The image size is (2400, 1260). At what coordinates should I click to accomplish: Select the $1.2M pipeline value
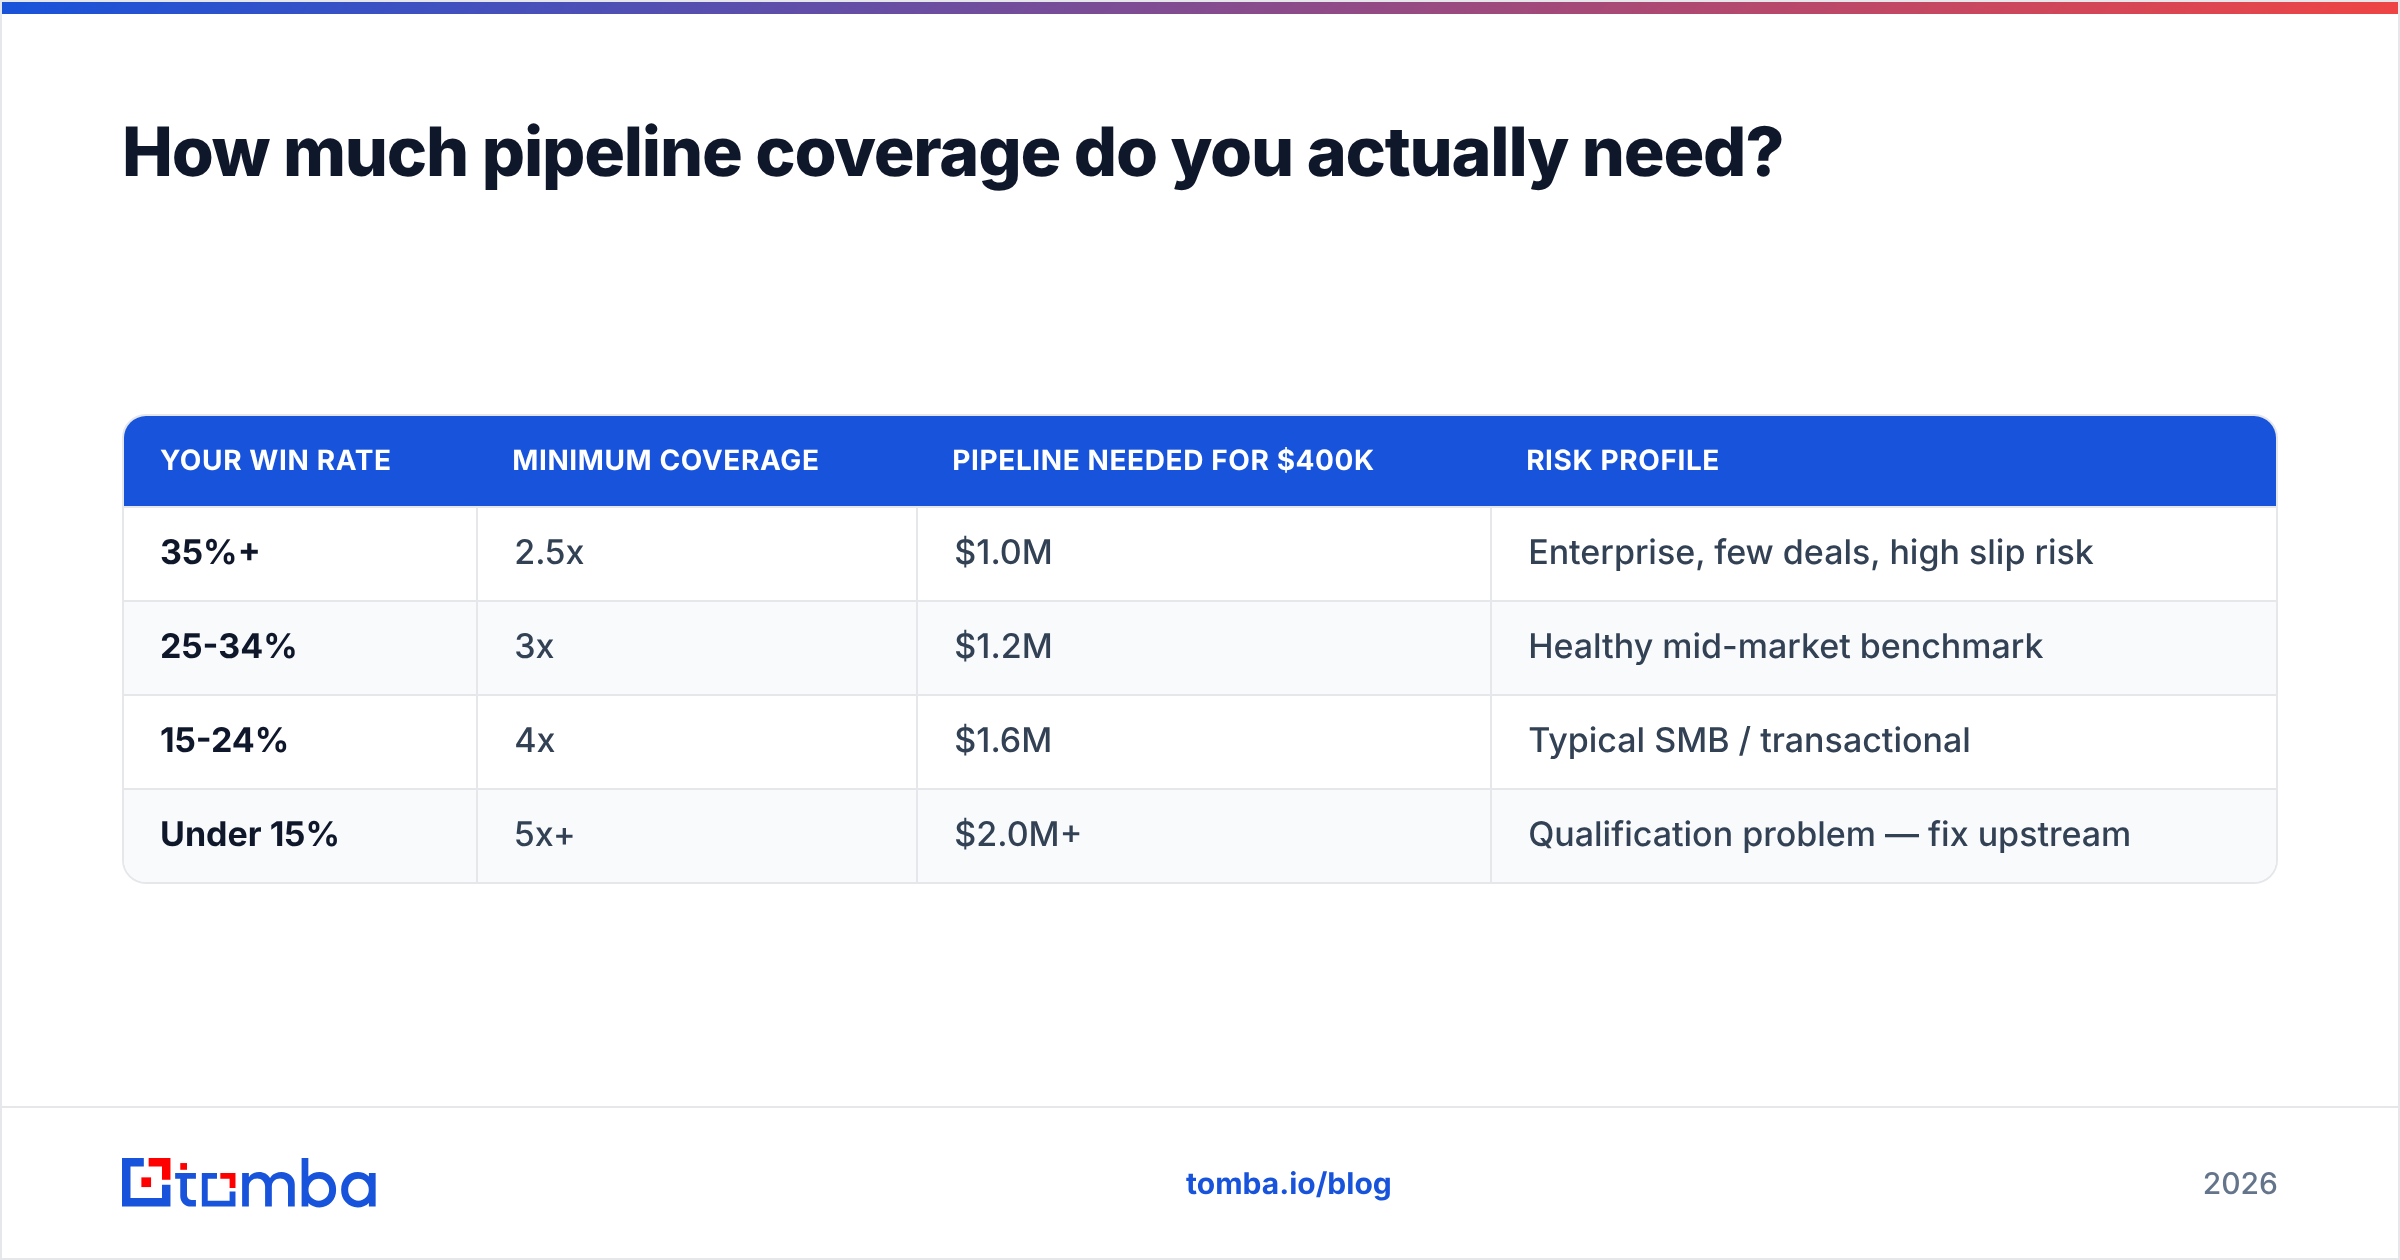coord(1003,646)
